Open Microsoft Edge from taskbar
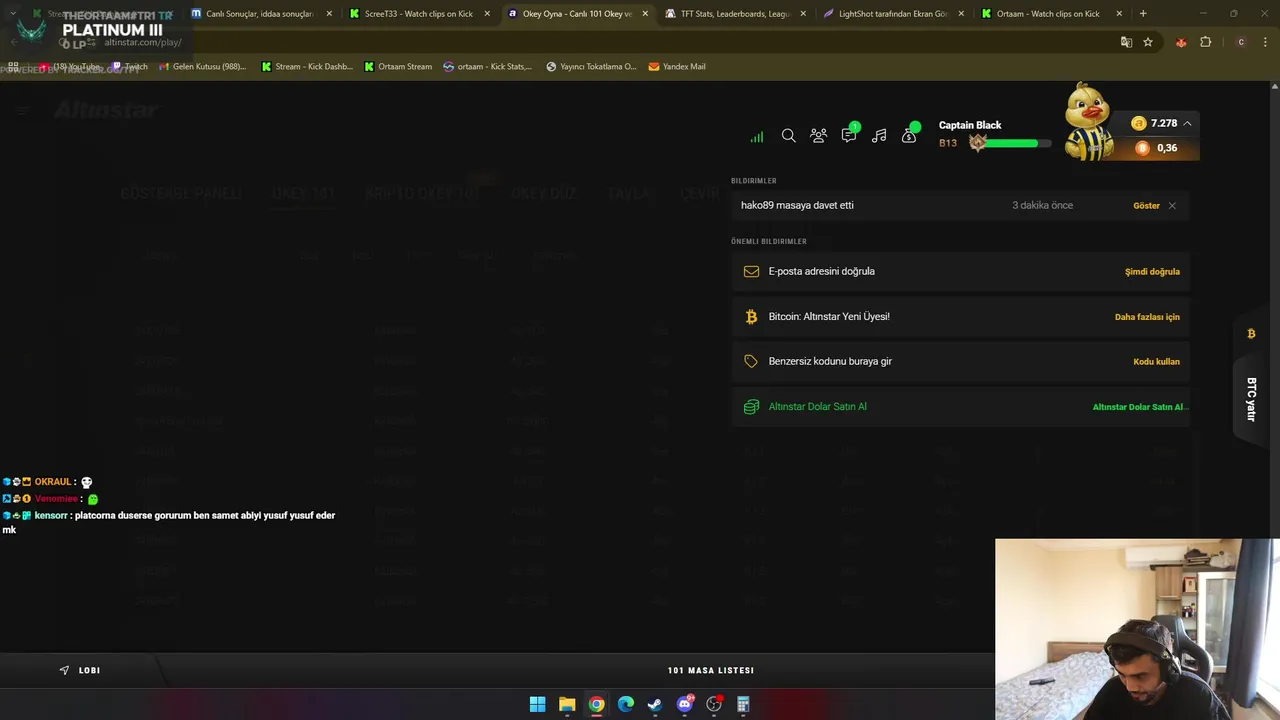 [x=626, y=704]
